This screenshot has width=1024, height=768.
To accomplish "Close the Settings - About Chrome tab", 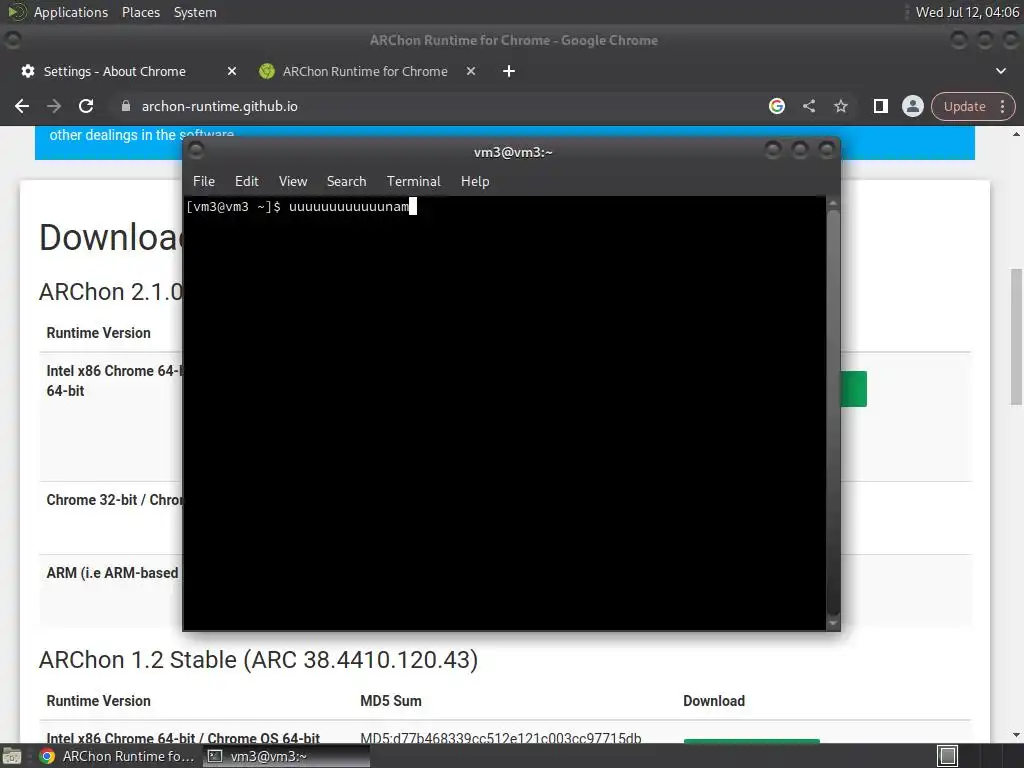I will click(232, 71).
